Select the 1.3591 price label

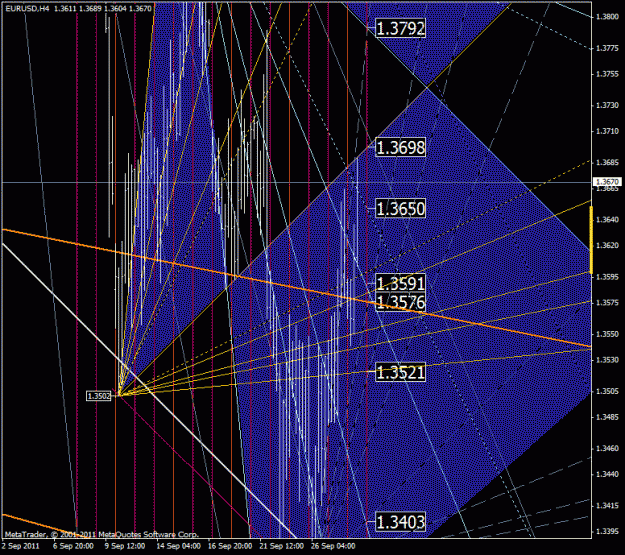tap(401, 283)
